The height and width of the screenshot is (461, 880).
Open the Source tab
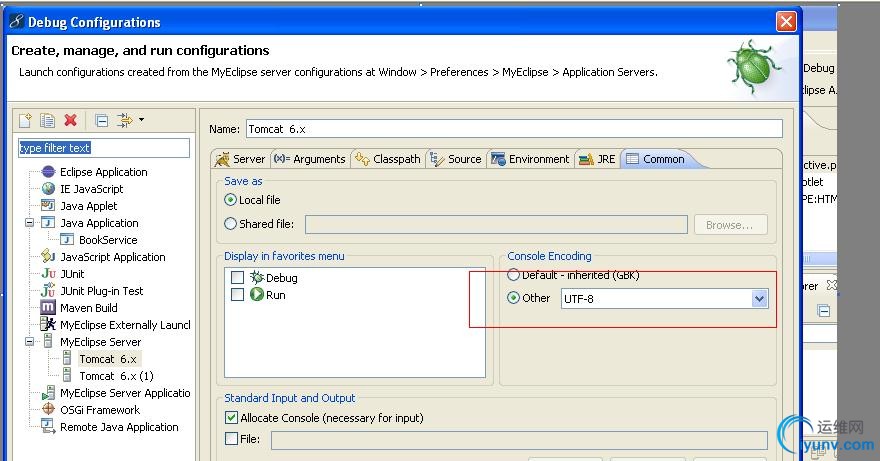456,159
